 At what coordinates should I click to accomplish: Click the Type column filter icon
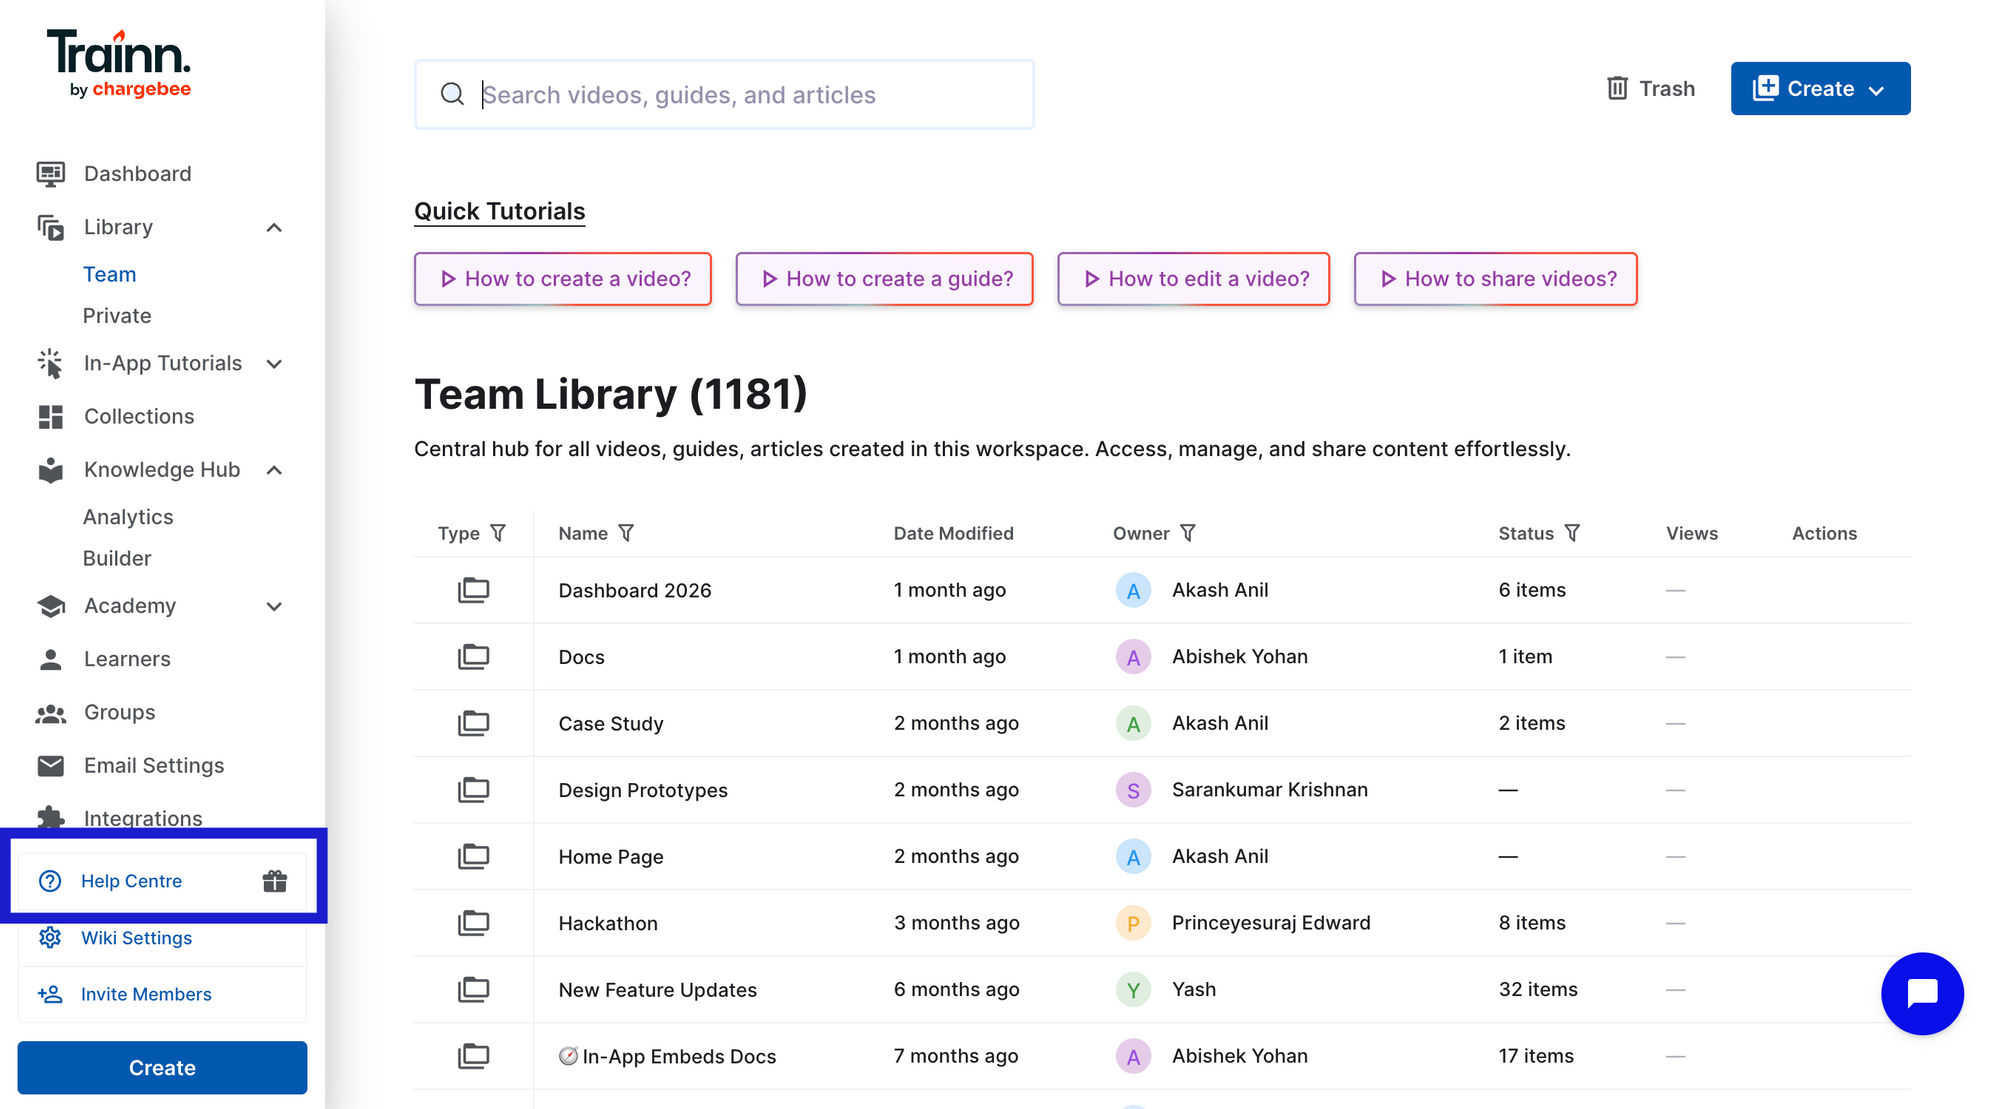coord(498,533)
